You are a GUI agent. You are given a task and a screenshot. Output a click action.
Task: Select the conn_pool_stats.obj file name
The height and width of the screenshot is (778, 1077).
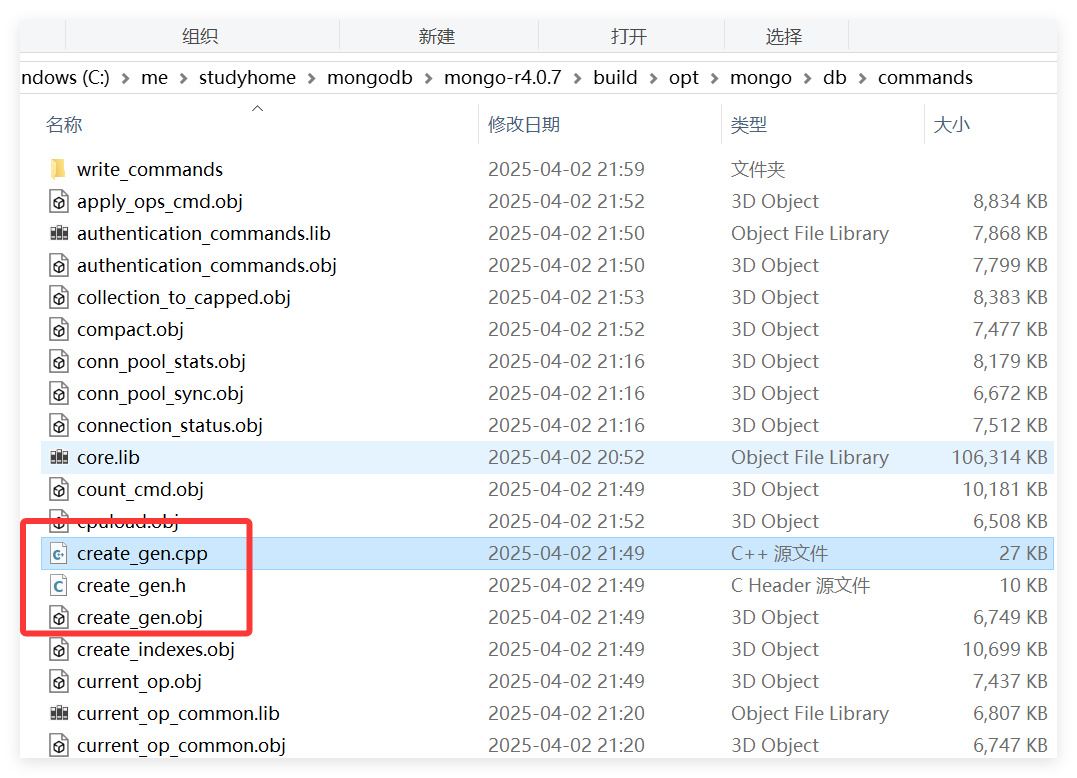[161, 362]
